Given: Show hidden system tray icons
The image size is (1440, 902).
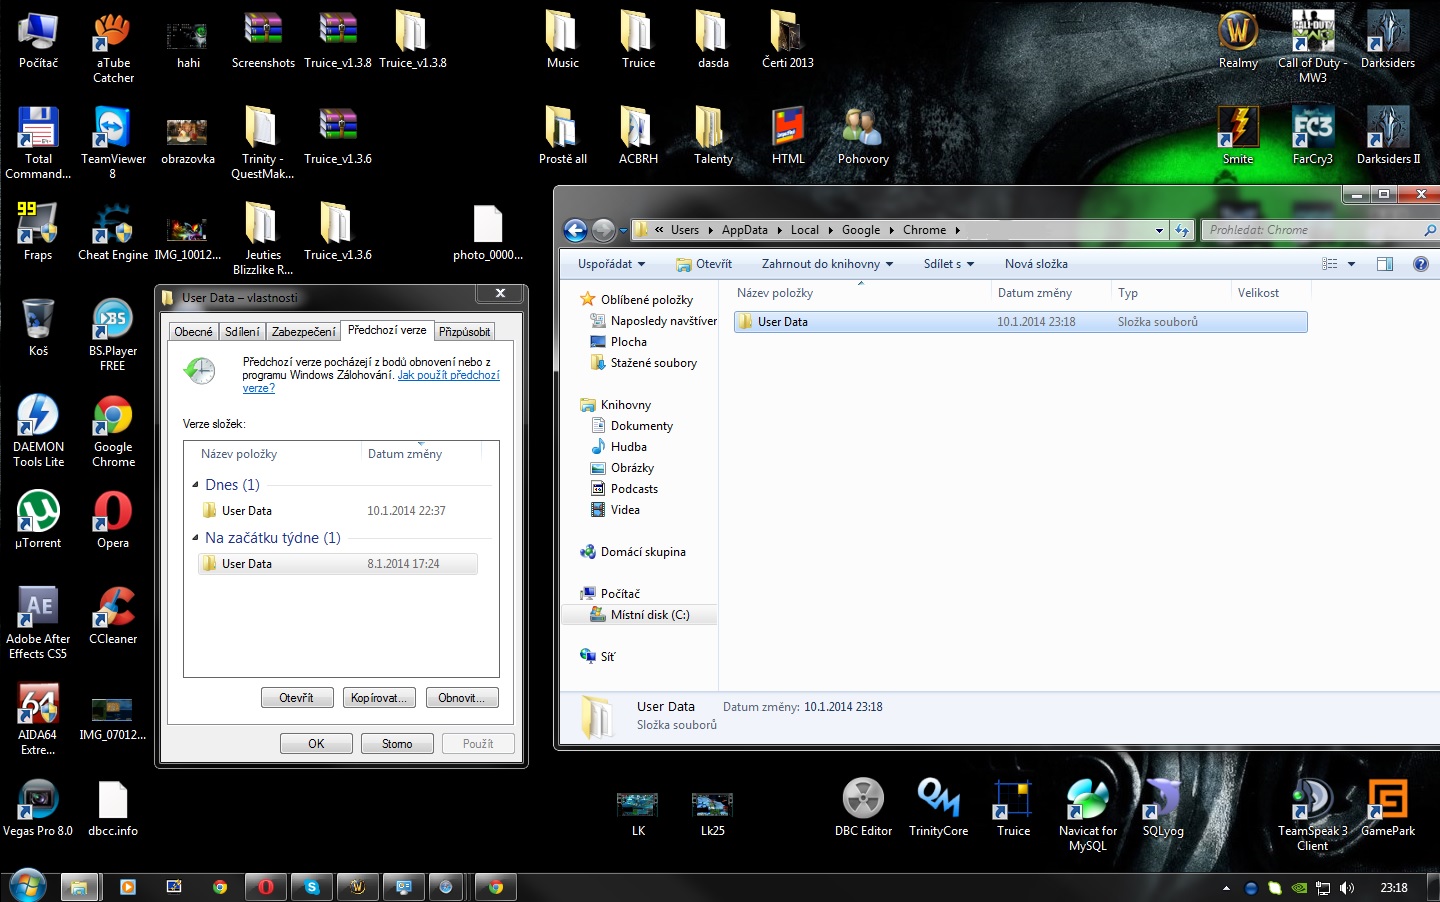Looking at the screenshot, I should point(1226,887).
